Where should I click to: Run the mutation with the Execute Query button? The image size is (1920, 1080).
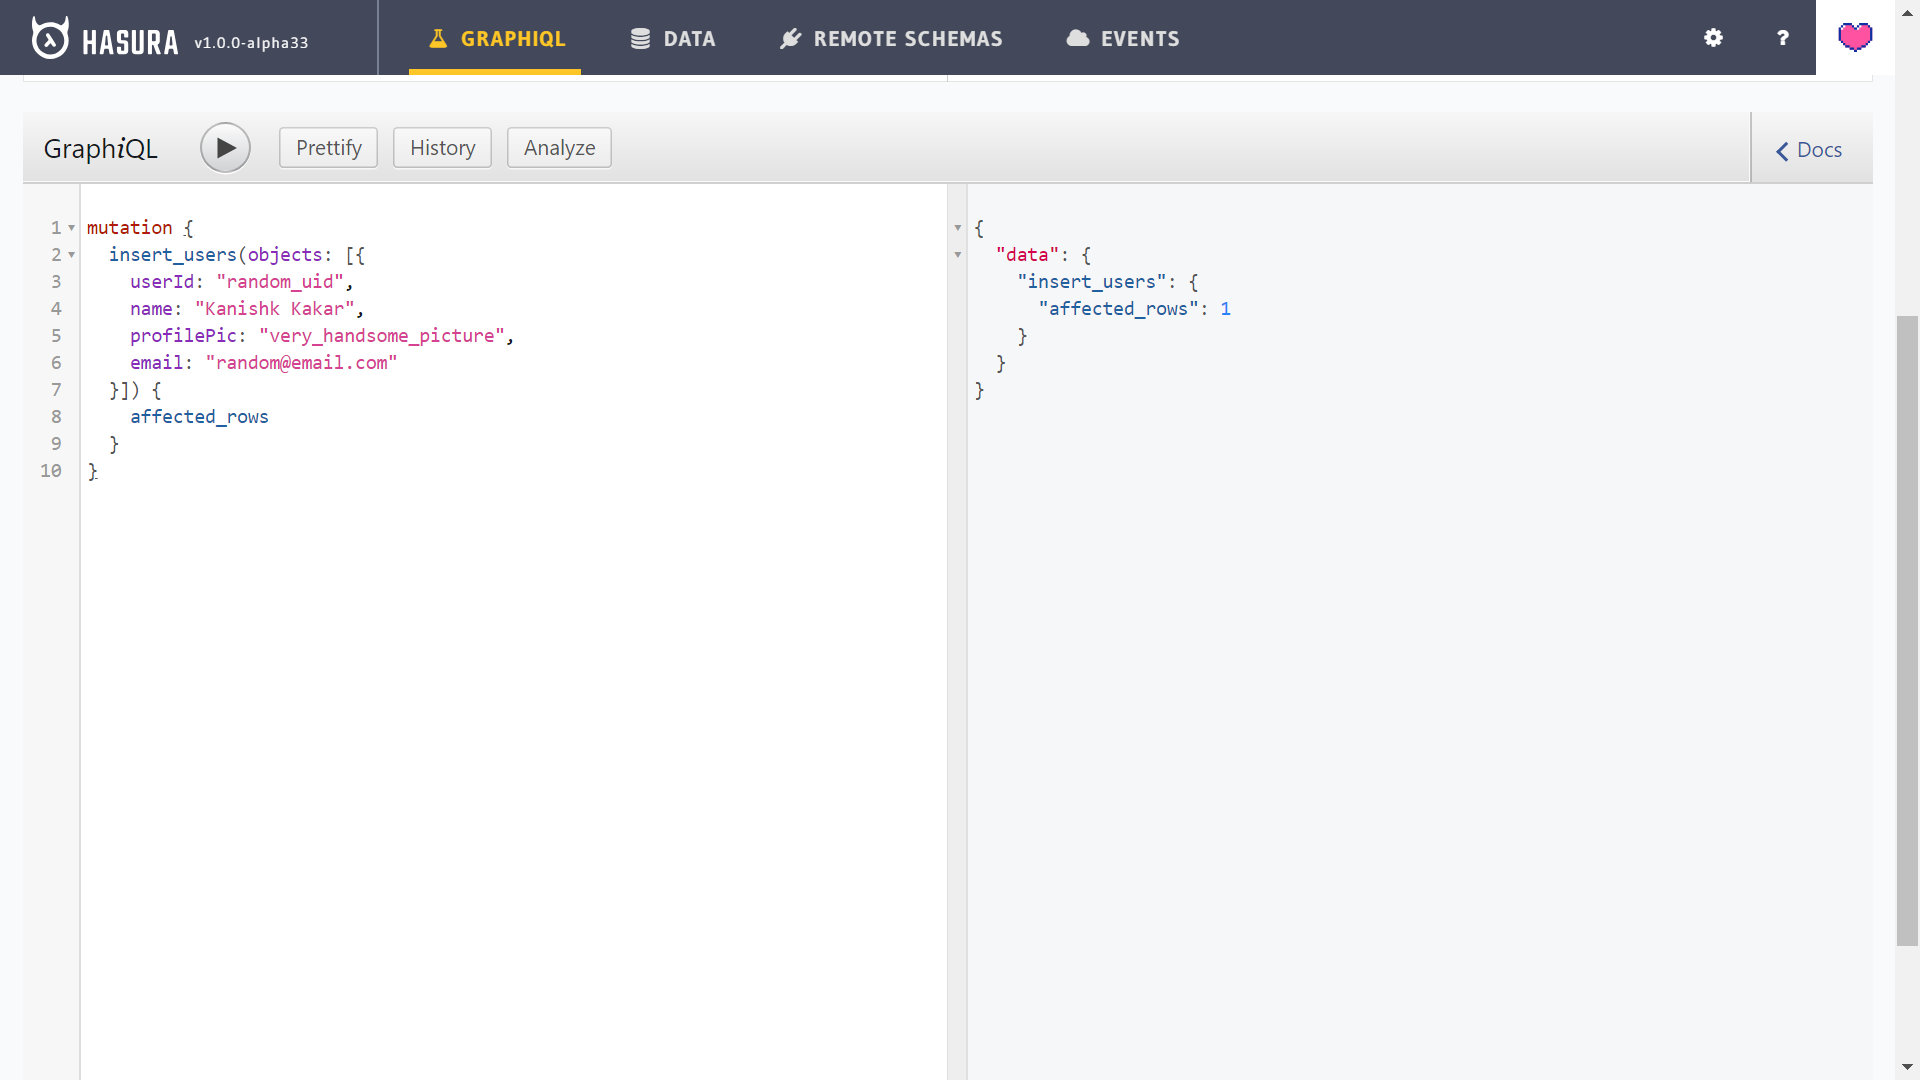225,148
